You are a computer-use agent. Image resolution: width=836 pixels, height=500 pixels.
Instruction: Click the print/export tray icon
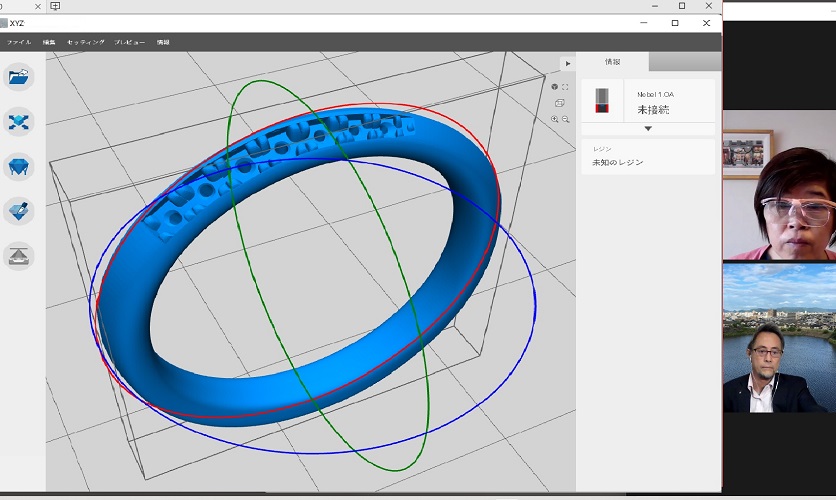coord(19,255)
